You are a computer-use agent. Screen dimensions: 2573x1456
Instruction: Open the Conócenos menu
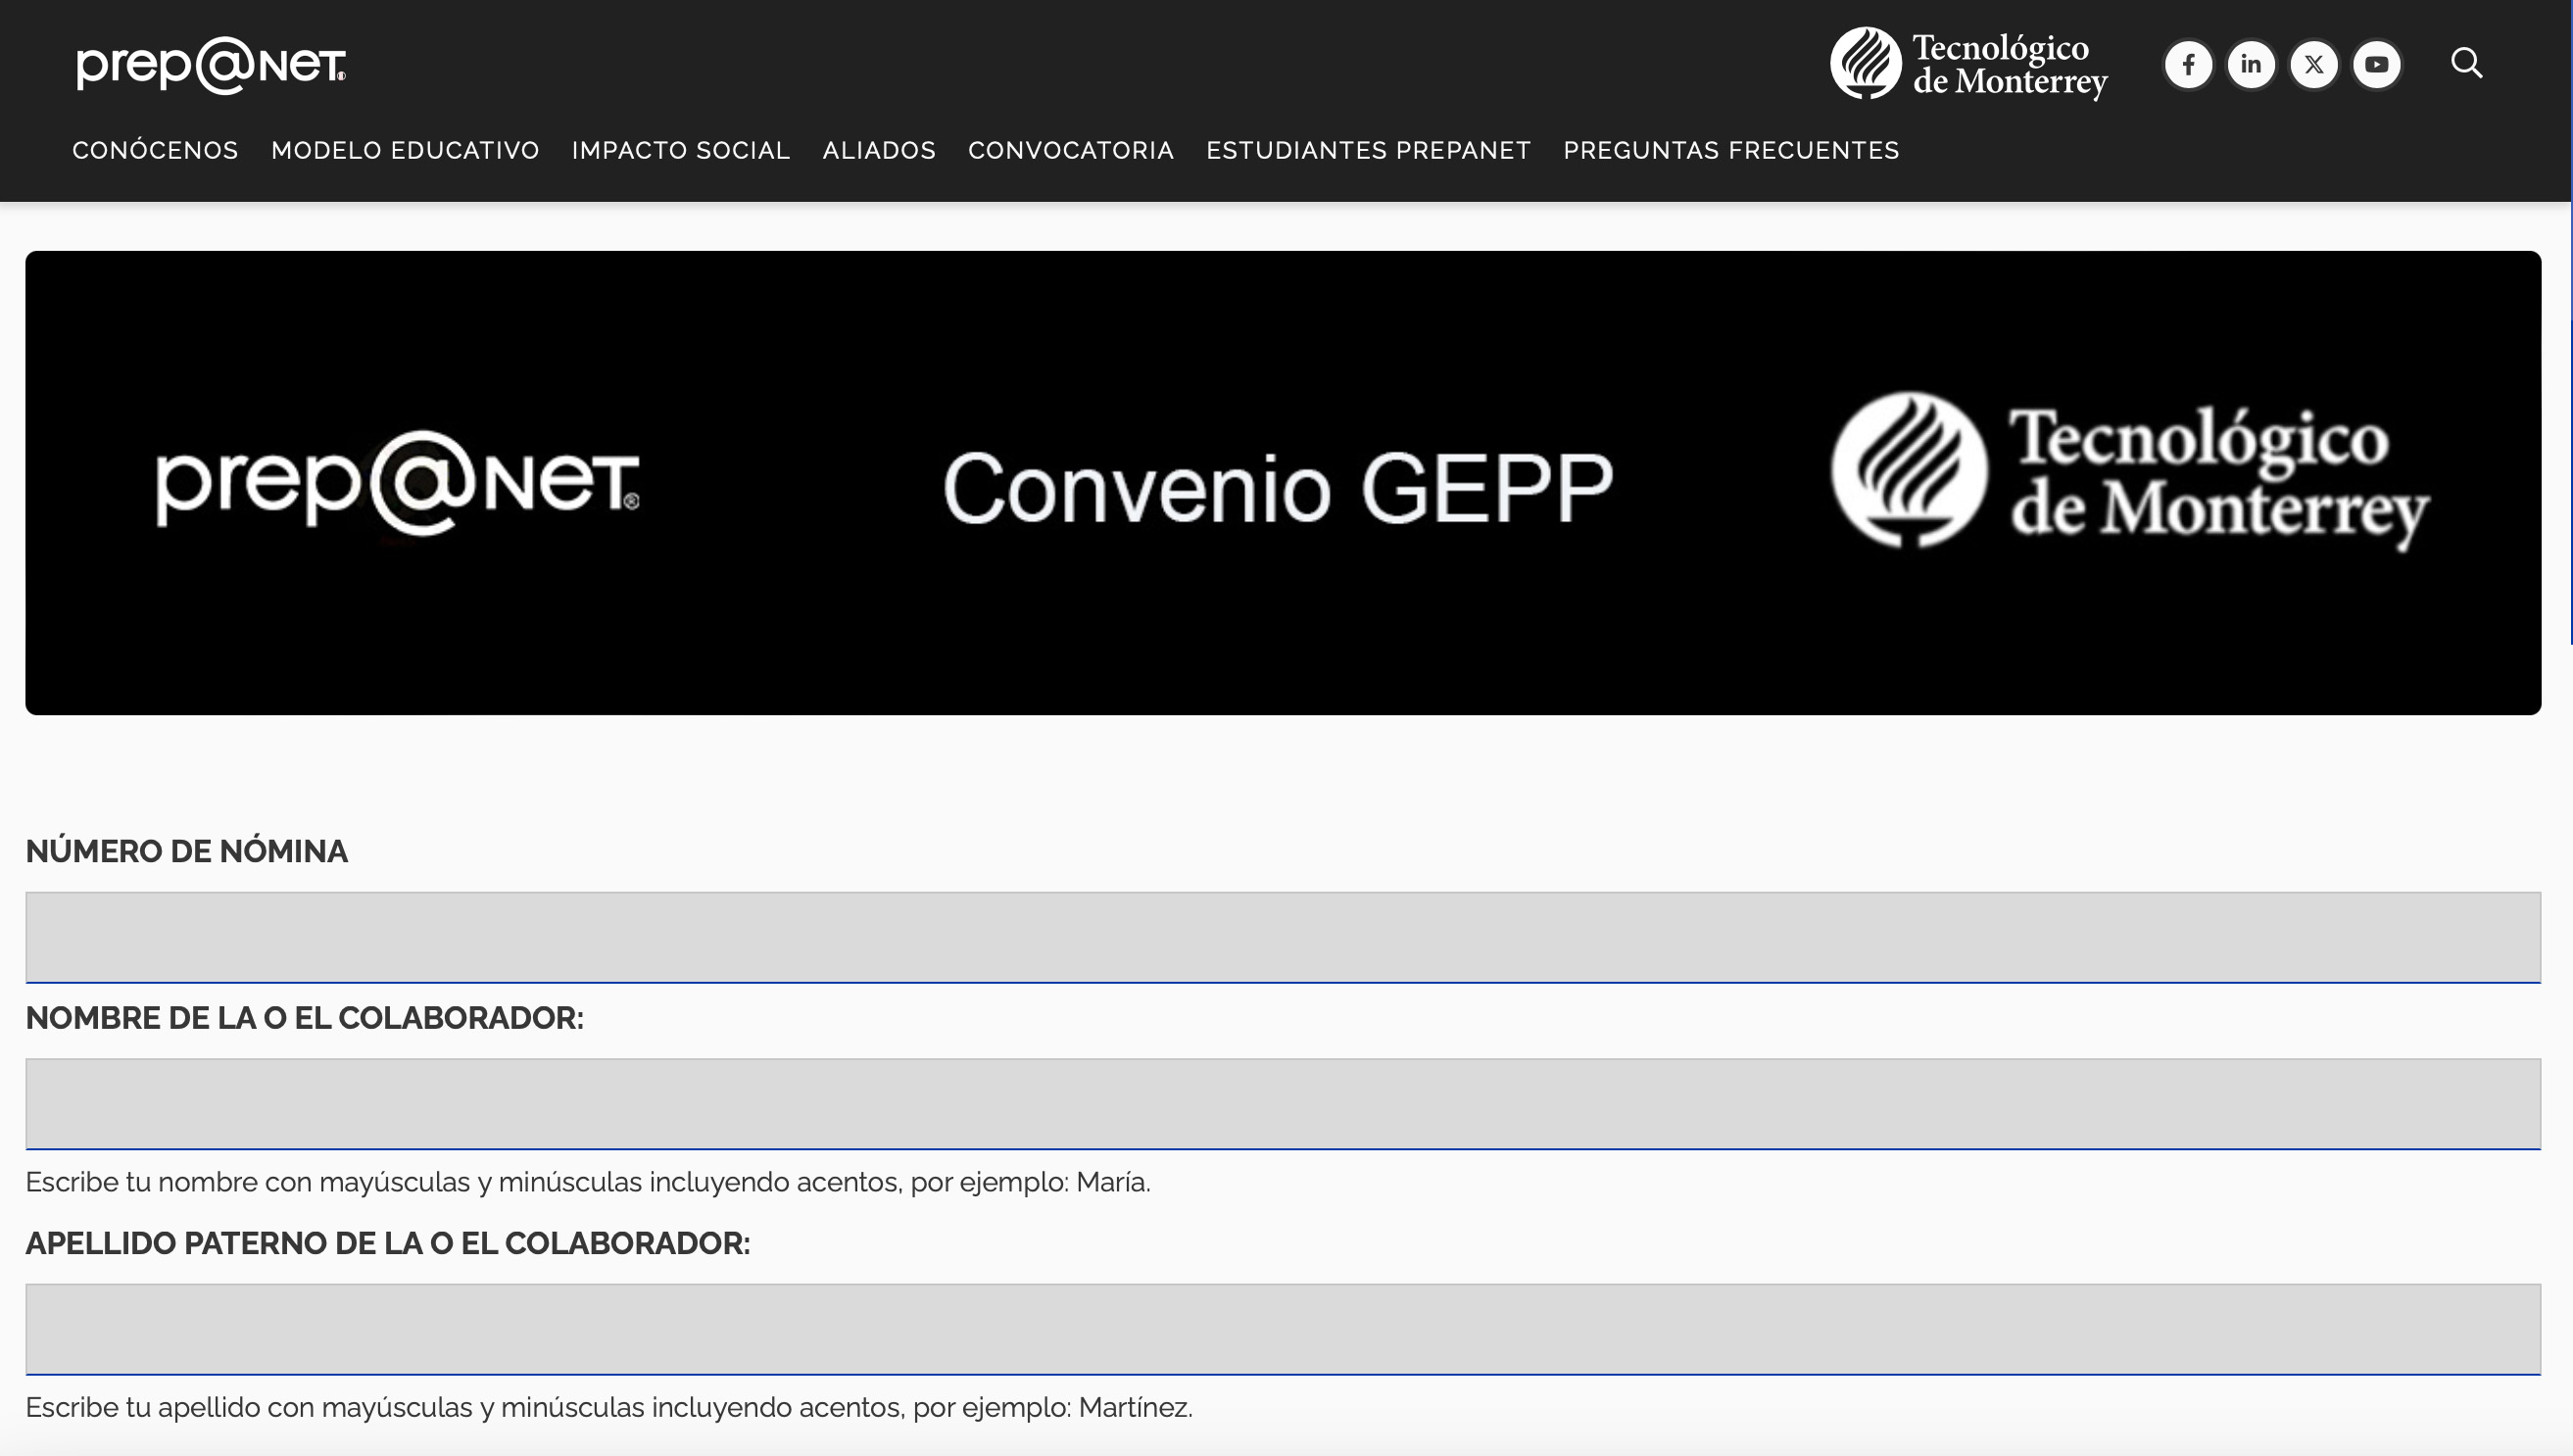pos(155,150)
